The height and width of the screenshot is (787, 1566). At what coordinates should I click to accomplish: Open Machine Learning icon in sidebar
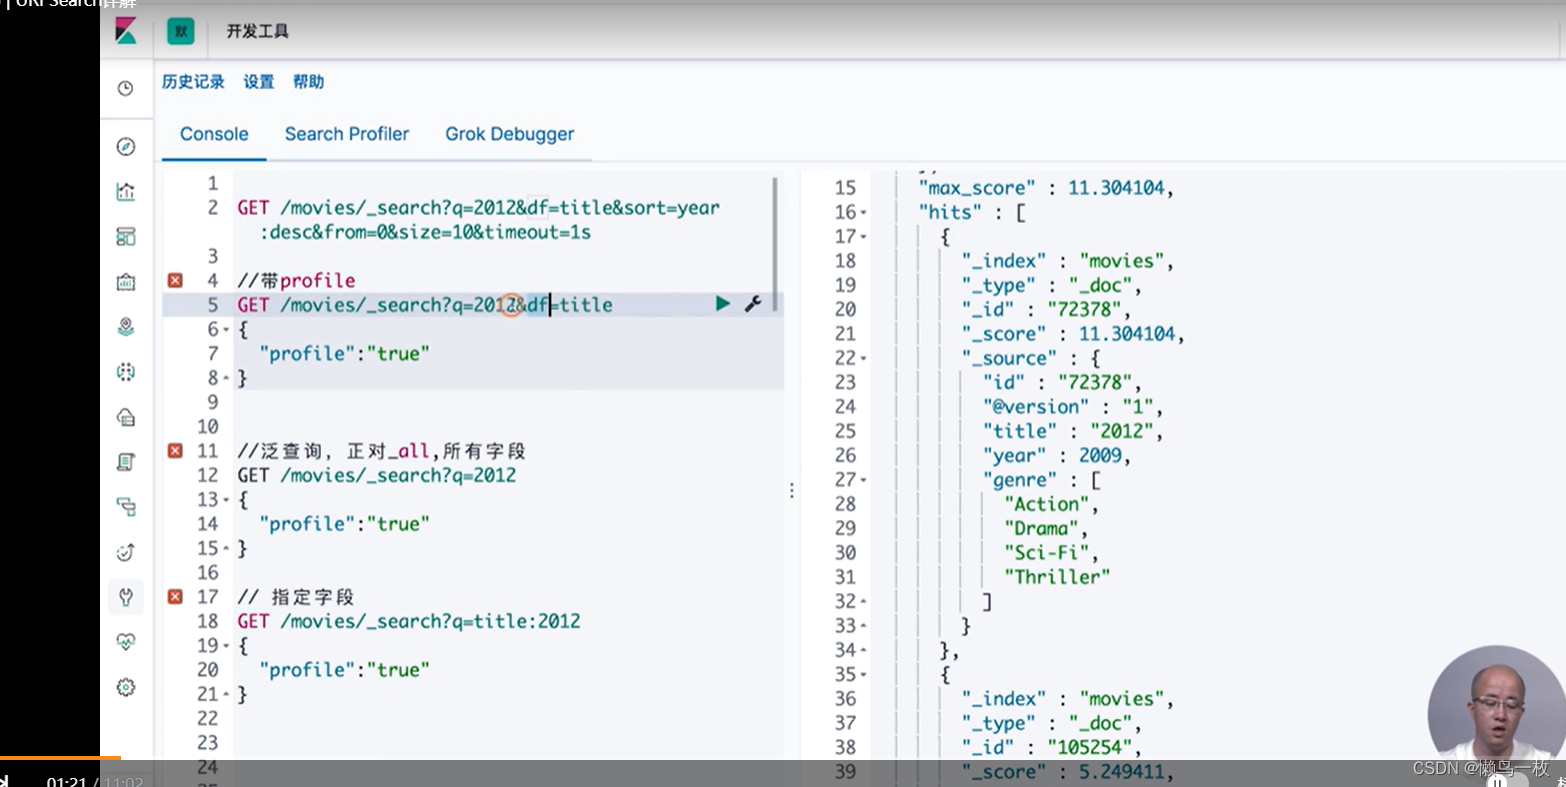[x=126, y=372]
